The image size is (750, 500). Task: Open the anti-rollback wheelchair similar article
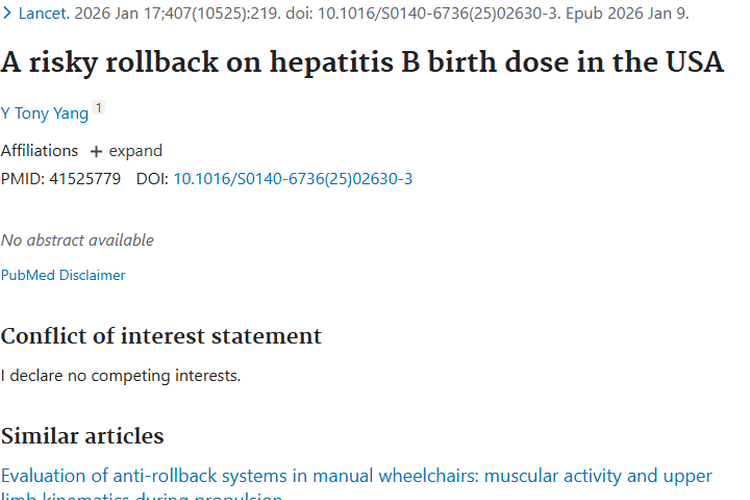click(356, 477)
